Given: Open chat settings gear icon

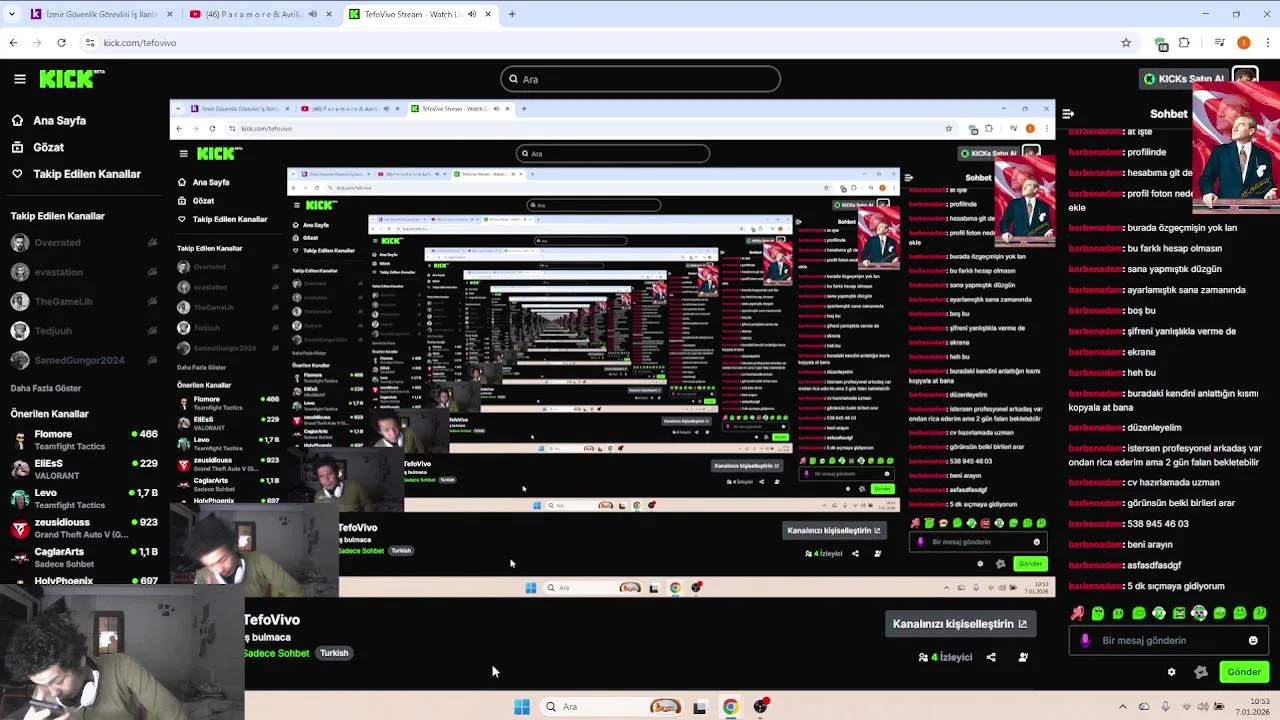Looking at the screenshot, I should 1172,672.
